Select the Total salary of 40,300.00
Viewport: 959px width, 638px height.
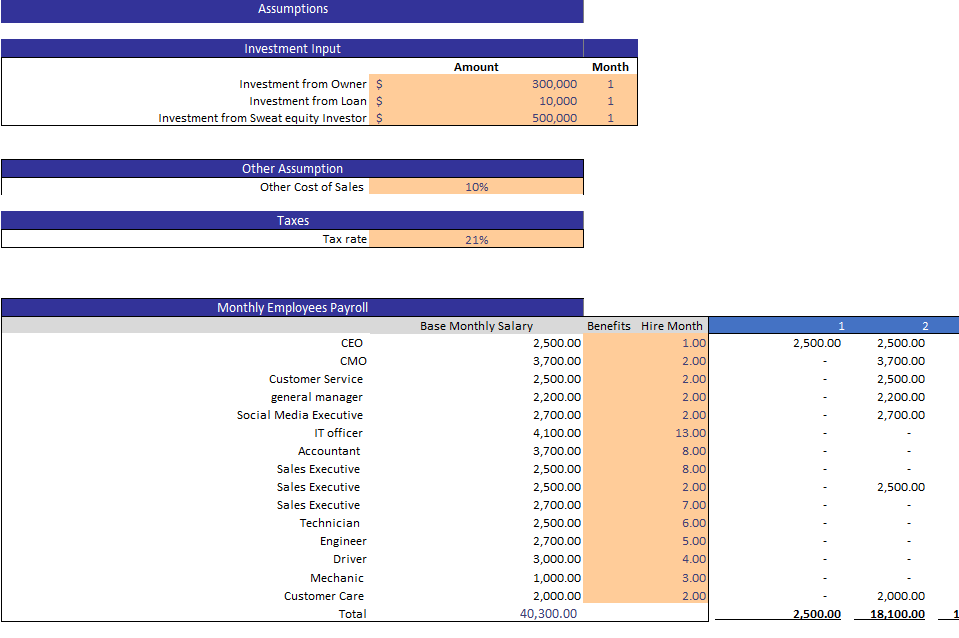coord(550,613)
